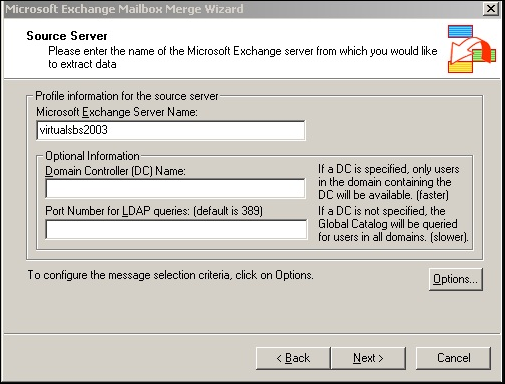Click 'If a DC is specified' note
The height and width of the screenshot is (384, 505).
(389, 182)
